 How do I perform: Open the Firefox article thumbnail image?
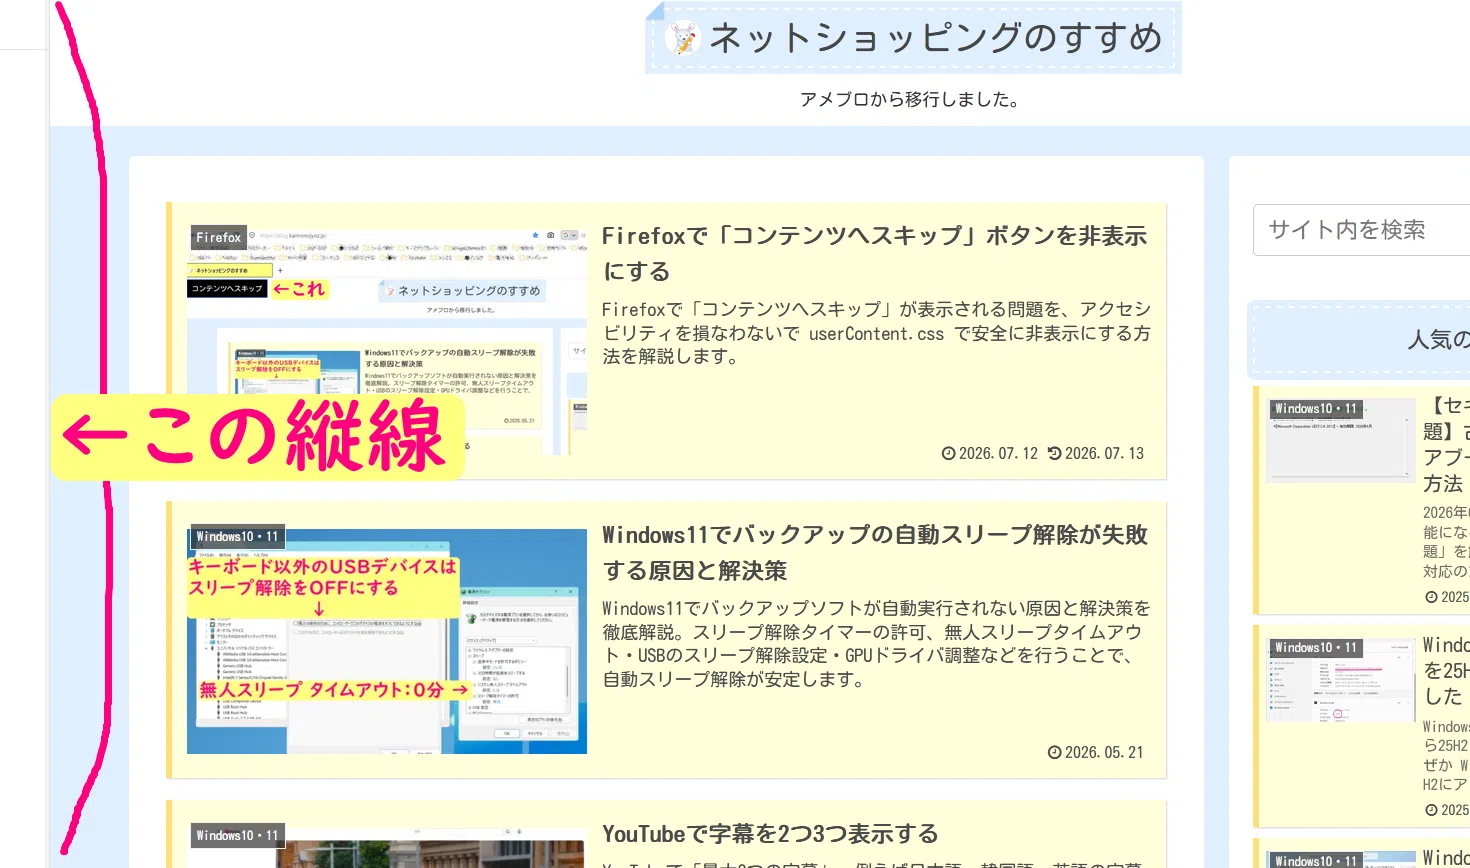pyautogui.click(x=387, y=340)
